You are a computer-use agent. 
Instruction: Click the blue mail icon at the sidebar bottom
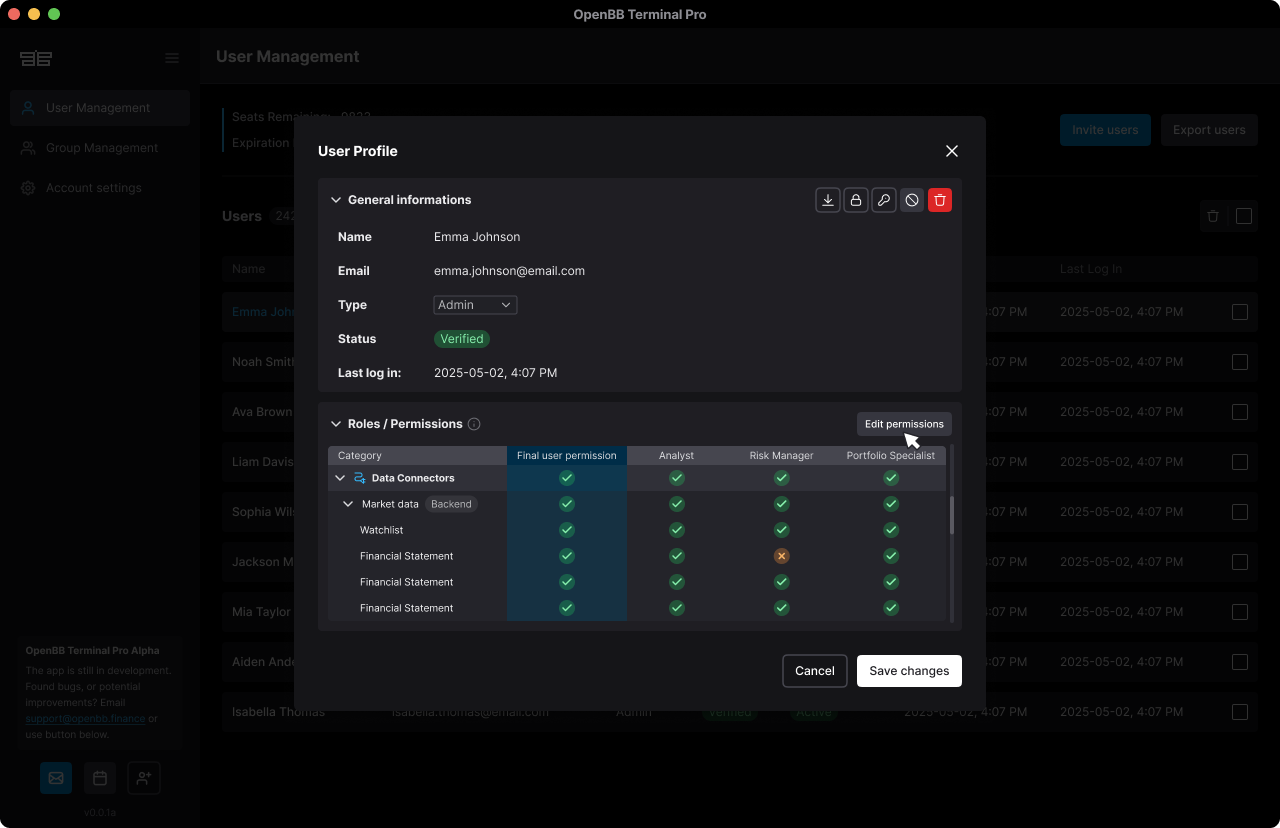[56, 778]
